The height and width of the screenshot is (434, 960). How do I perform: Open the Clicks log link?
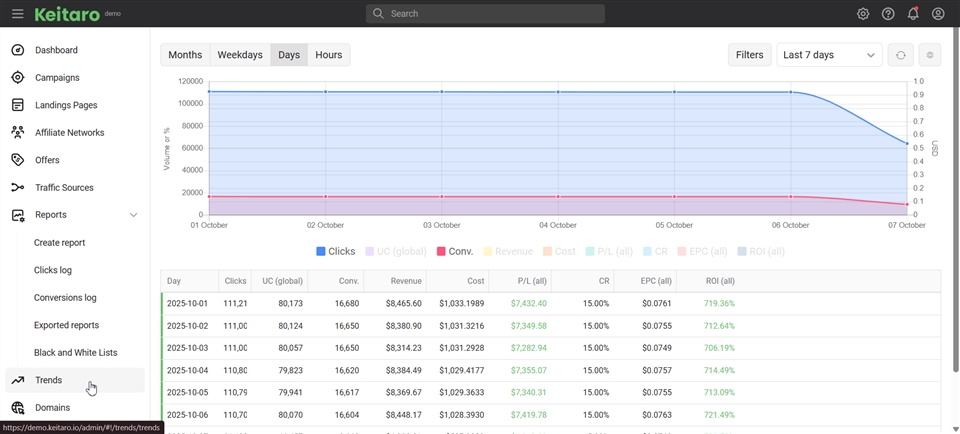53,270
